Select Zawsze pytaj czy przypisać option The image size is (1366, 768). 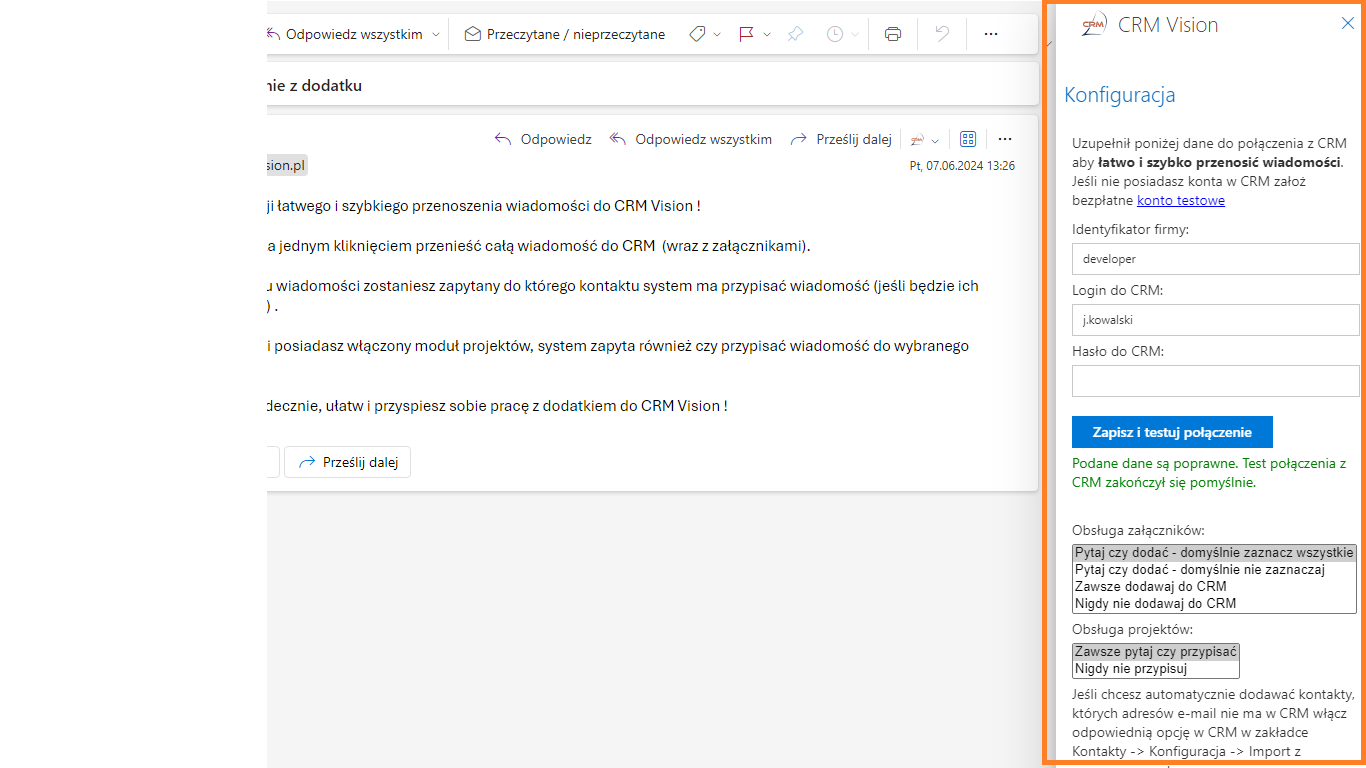[x=1156, y=651]
